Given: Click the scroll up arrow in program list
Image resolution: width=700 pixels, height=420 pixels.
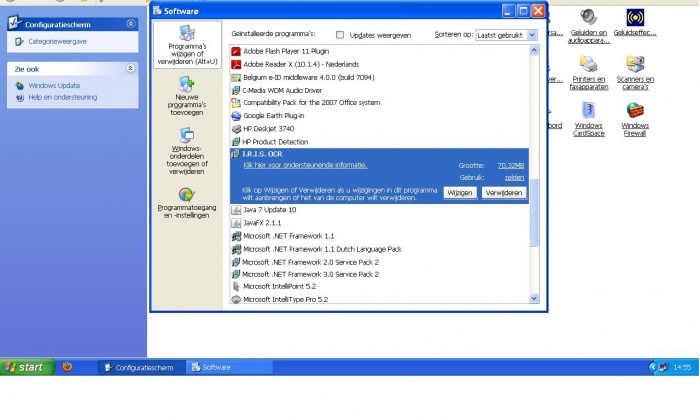Looking at the screenshot, I should (x=534, y=51).
